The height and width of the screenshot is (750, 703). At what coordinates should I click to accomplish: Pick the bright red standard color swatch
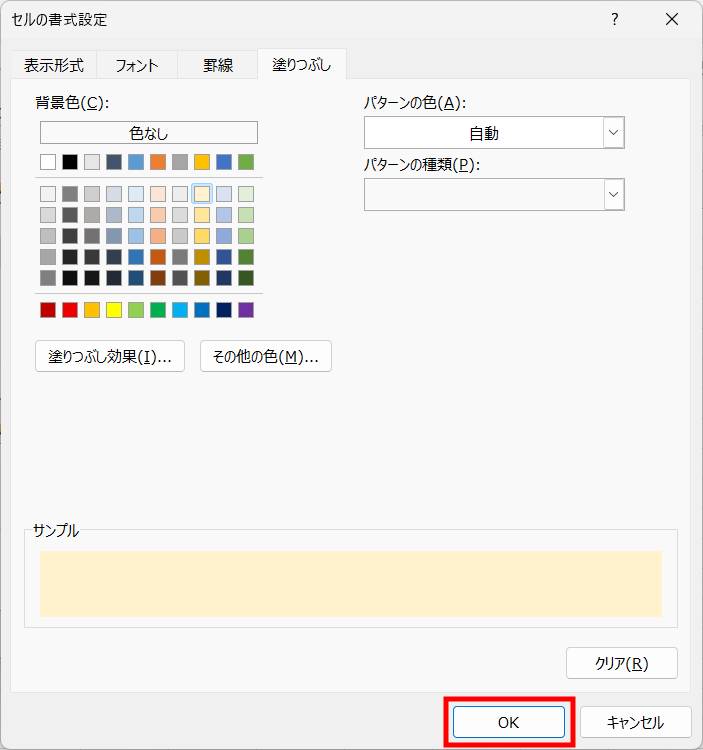pyautogui.click(x=70, y=310)
